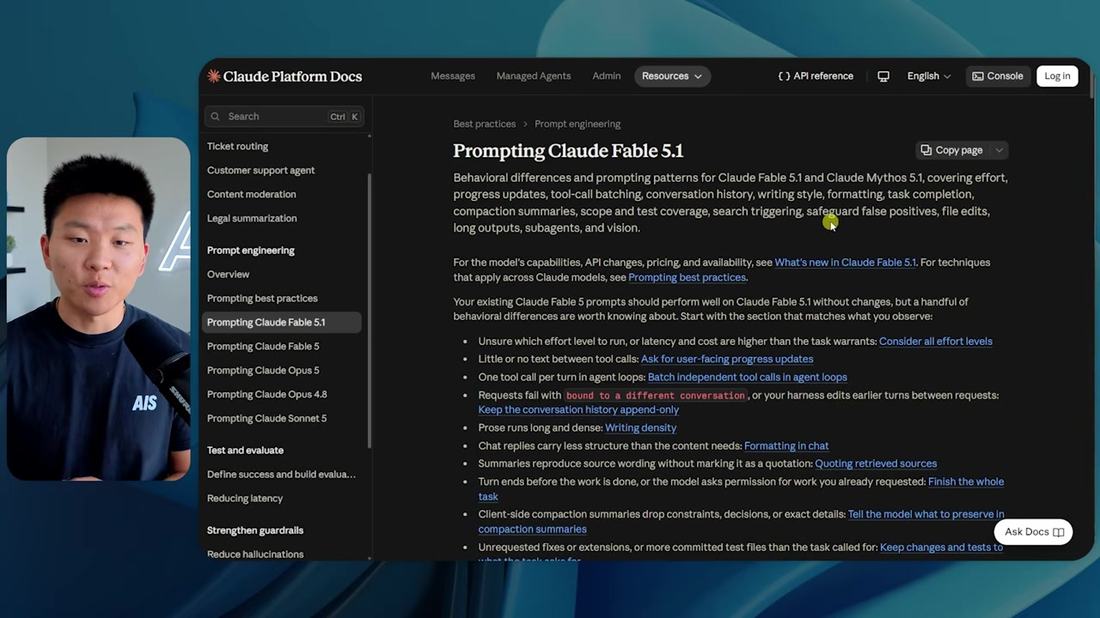The height and width of the screenshot is (618, 1100).
Task: Open the Finish the whole task link
Action: tap(965, 482)
